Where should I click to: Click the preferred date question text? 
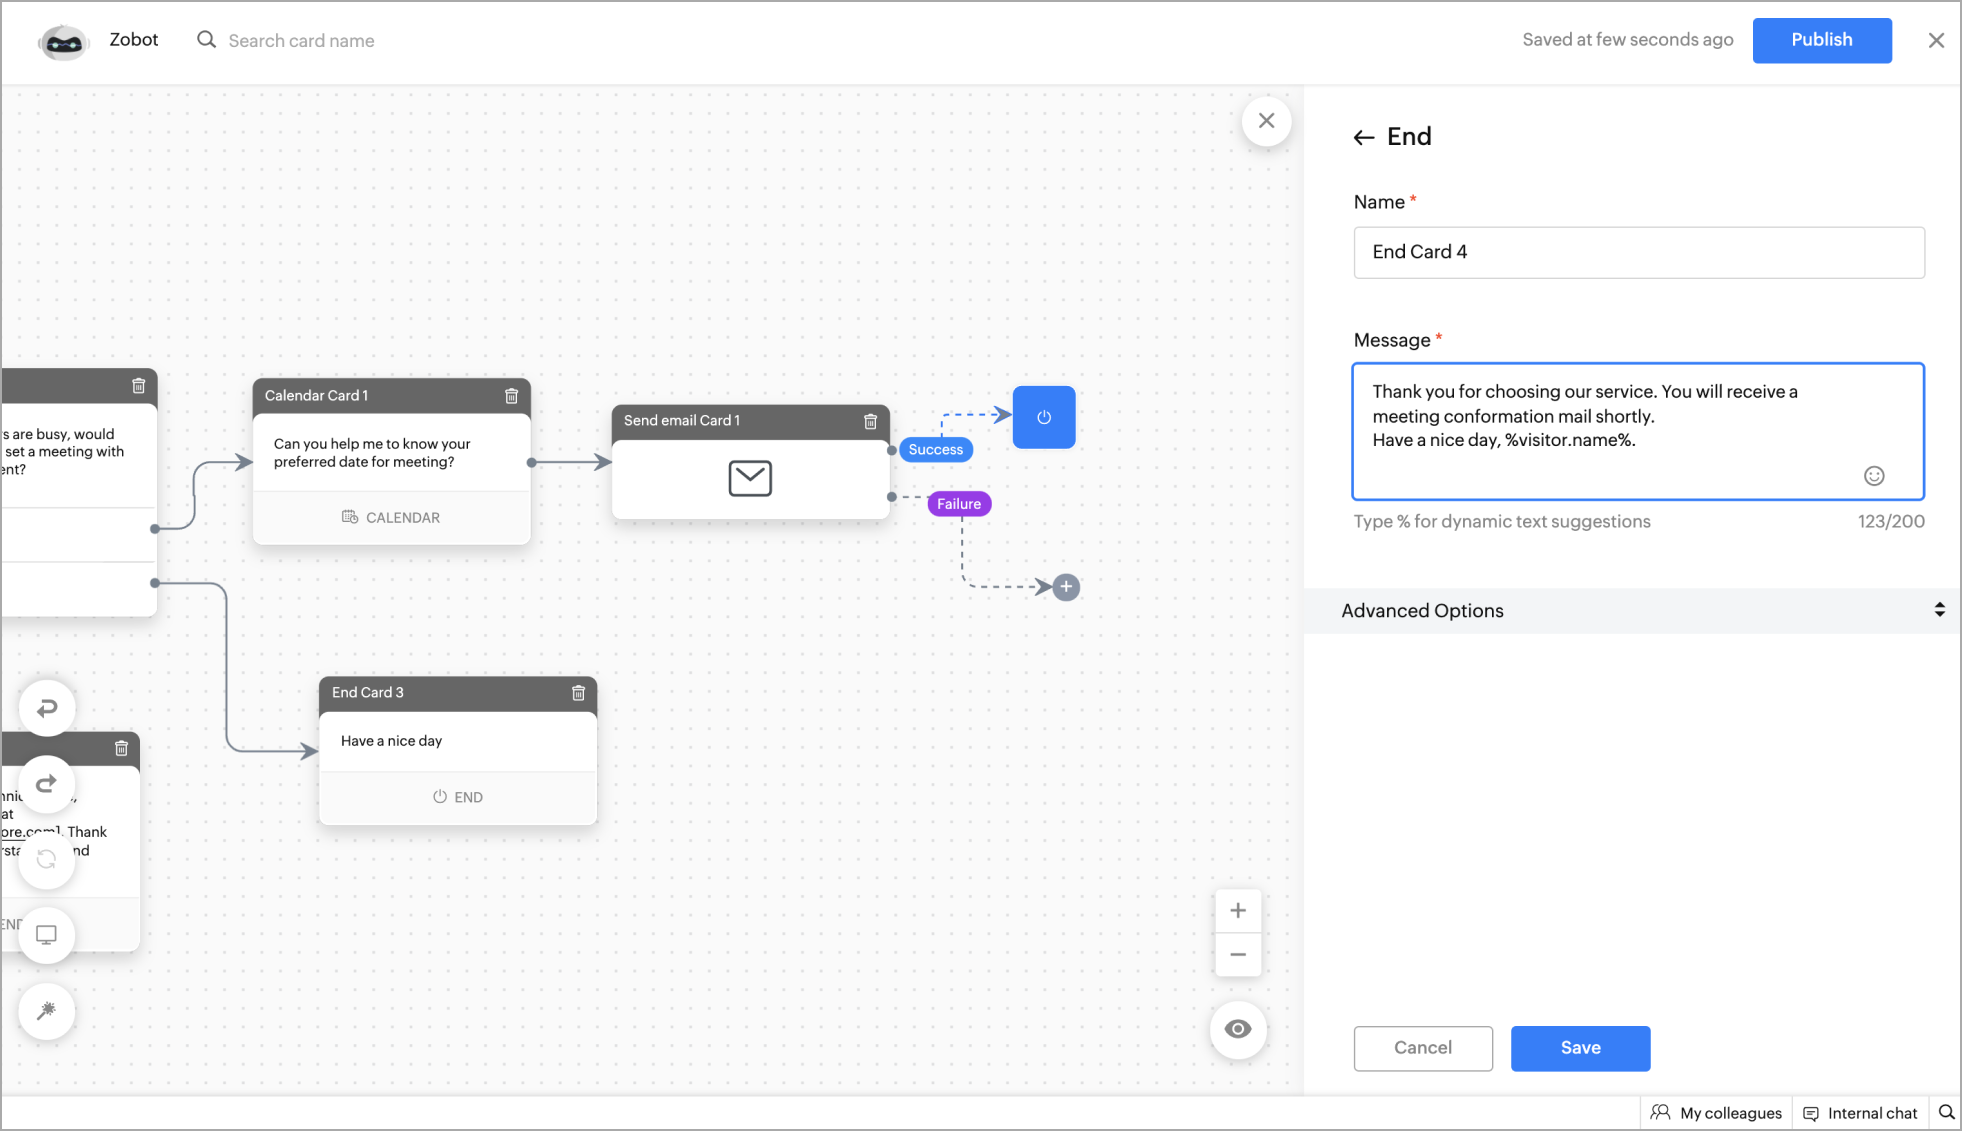click(x=372, y=453)
